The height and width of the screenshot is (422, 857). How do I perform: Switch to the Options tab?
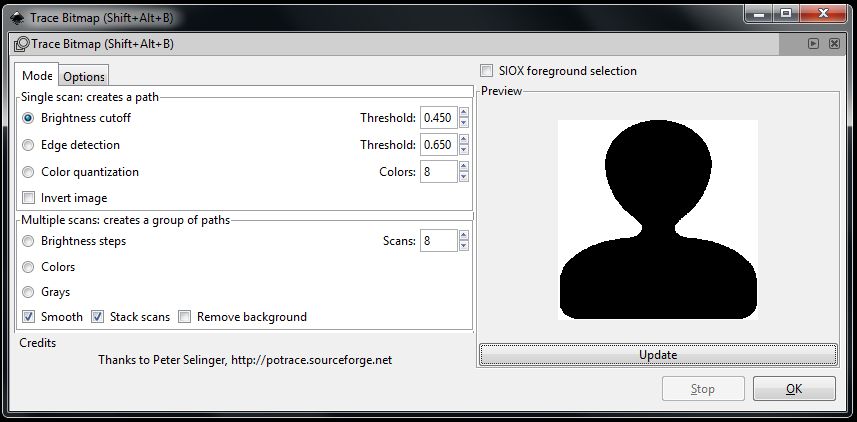[84, 77]
